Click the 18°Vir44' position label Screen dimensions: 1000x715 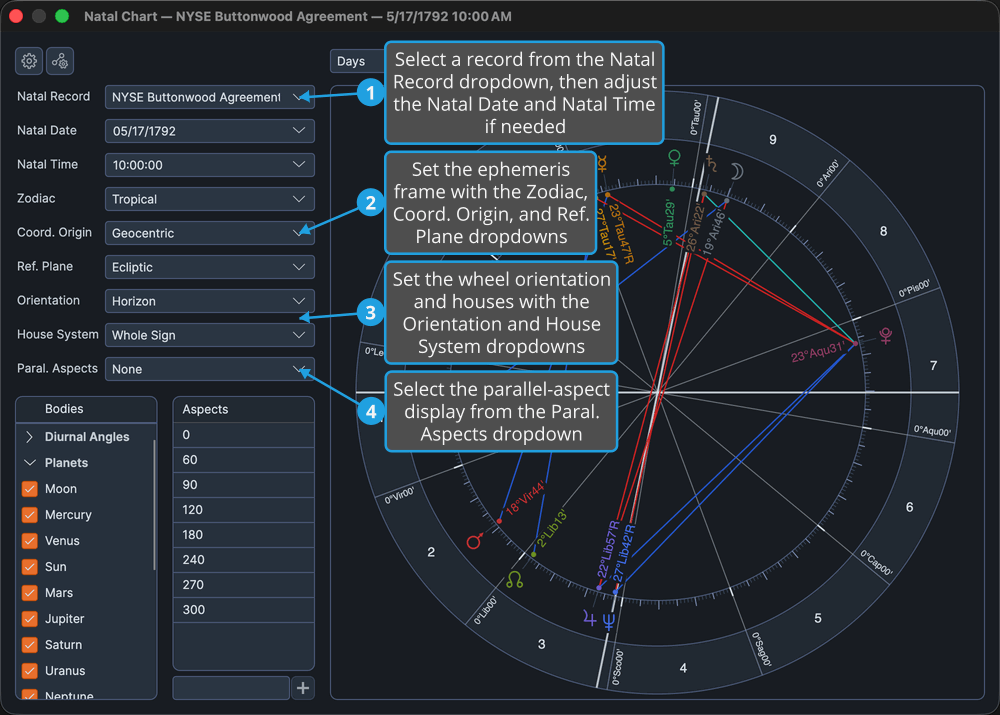pyautogui.click(x=526, y=499)
